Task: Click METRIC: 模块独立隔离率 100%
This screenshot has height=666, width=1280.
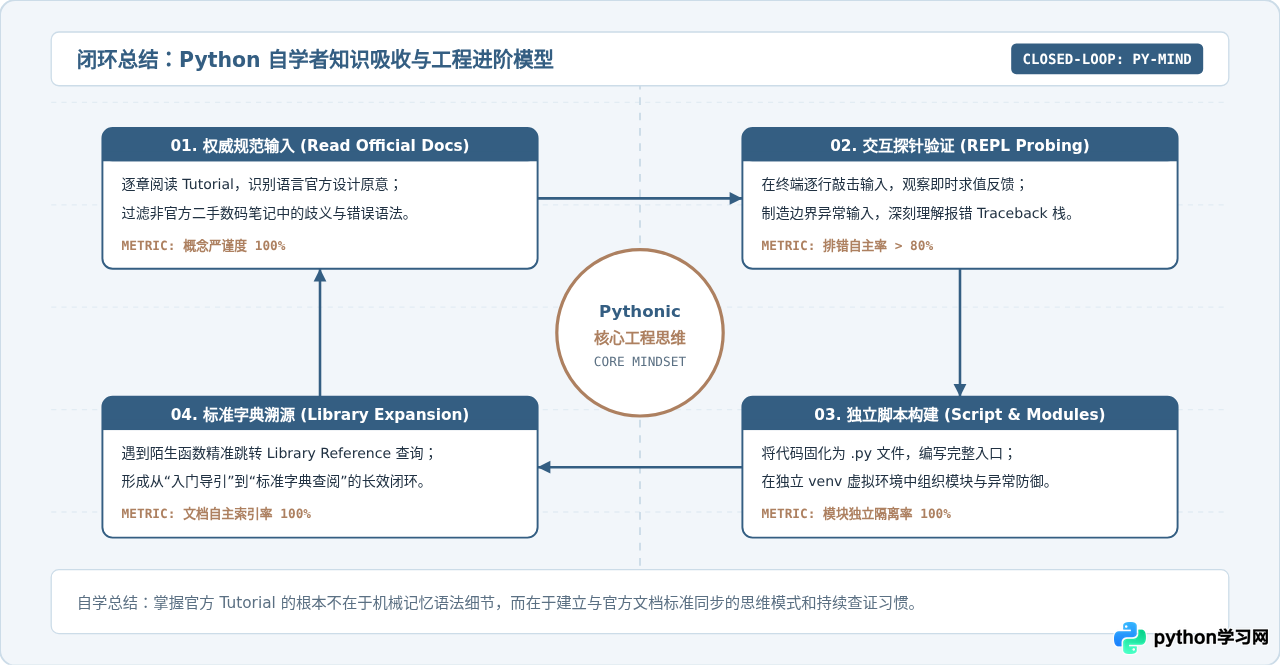Action: 856,514
